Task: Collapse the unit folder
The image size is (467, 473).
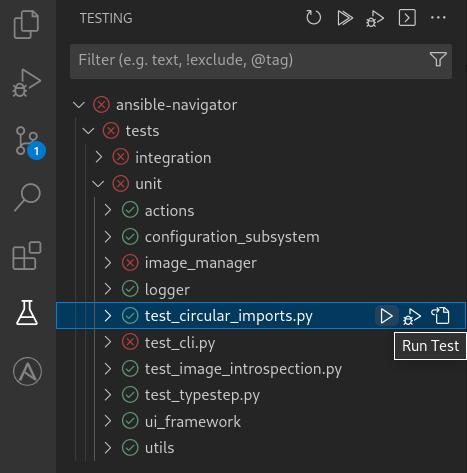Action: click(98, 184)
